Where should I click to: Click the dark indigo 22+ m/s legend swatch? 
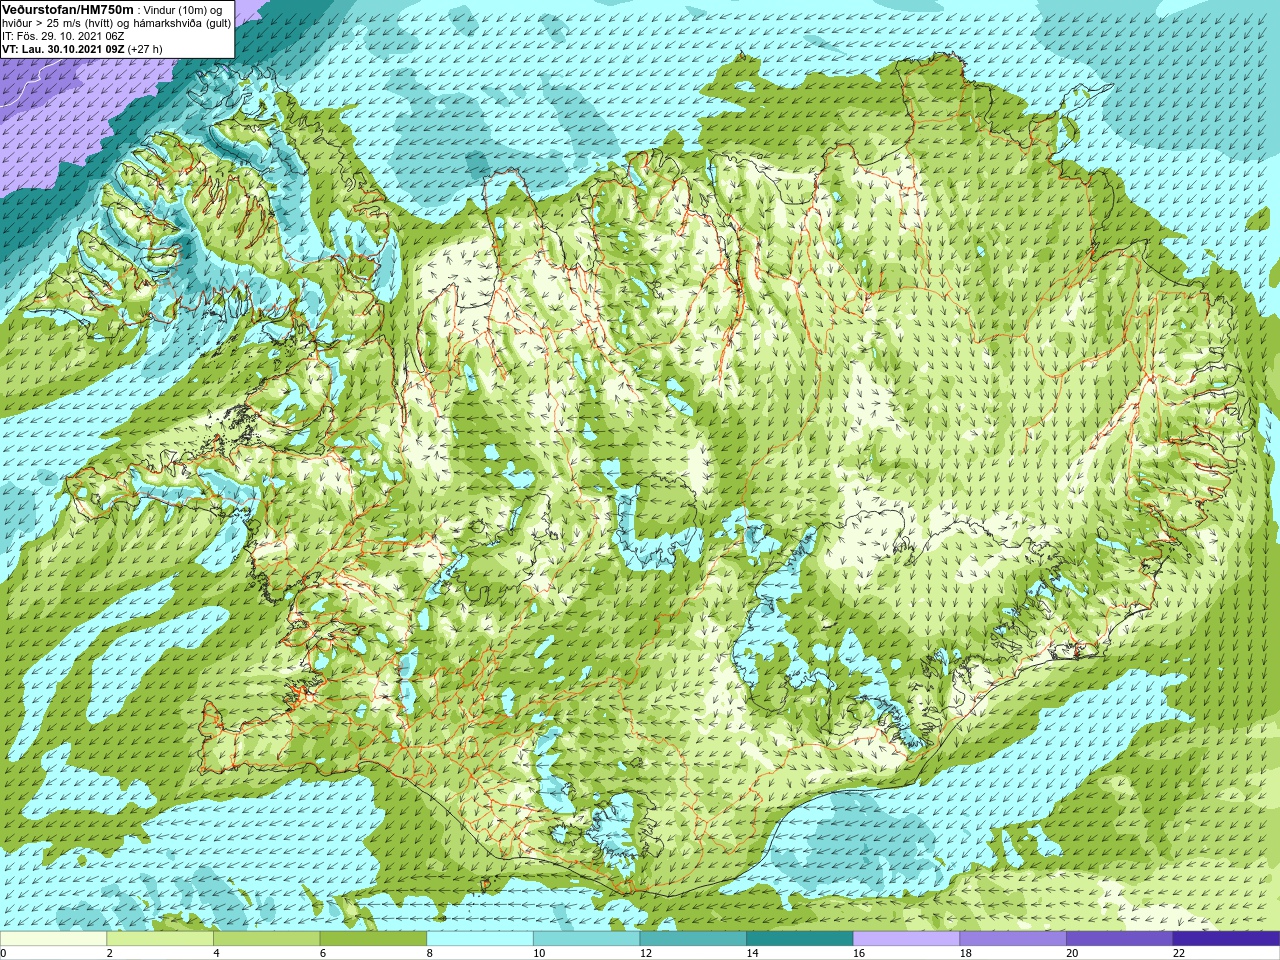click(1227, 939)
